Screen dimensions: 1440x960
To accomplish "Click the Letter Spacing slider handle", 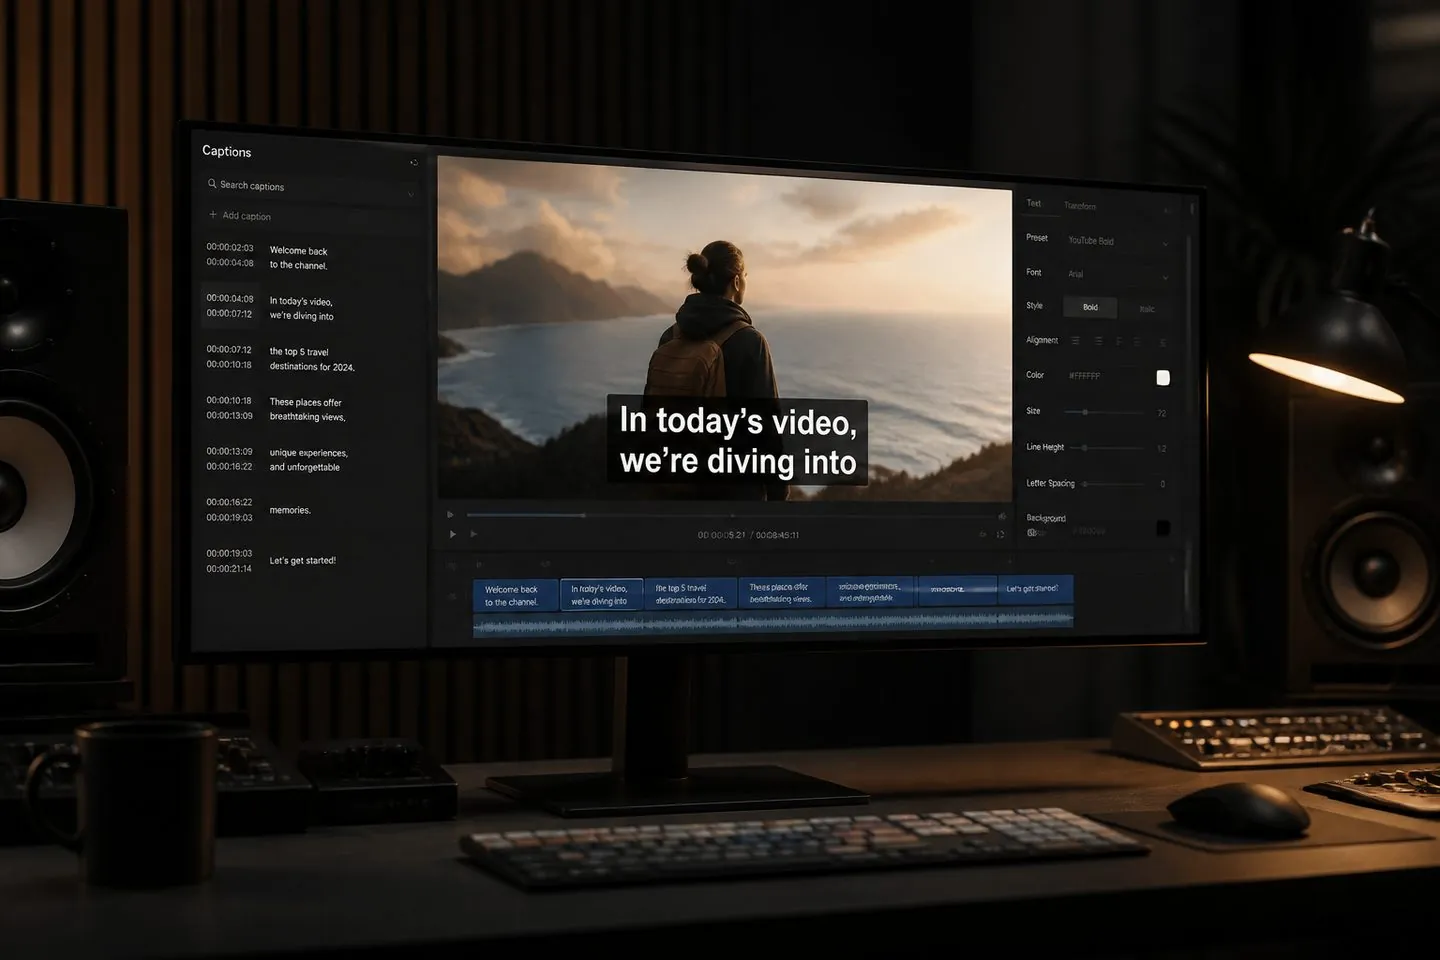I will 1085,484.
